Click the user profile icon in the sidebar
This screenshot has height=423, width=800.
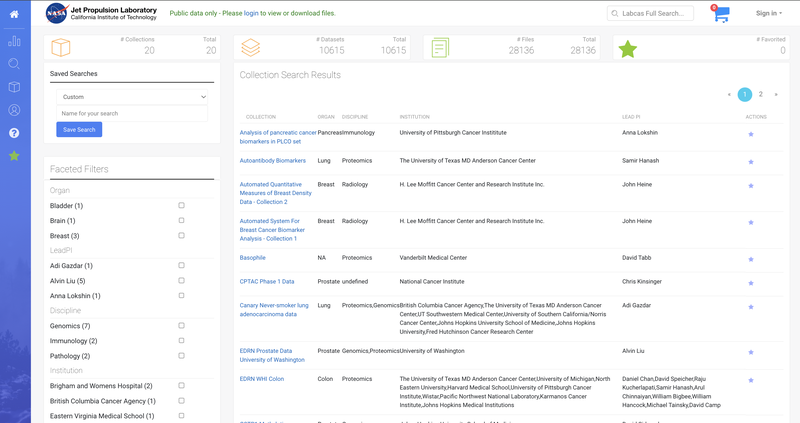[x=14, y=110]
